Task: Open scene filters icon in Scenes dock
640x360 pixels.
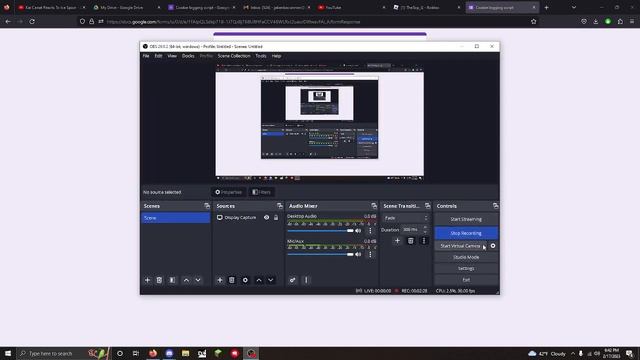Action: coord(172,280)
